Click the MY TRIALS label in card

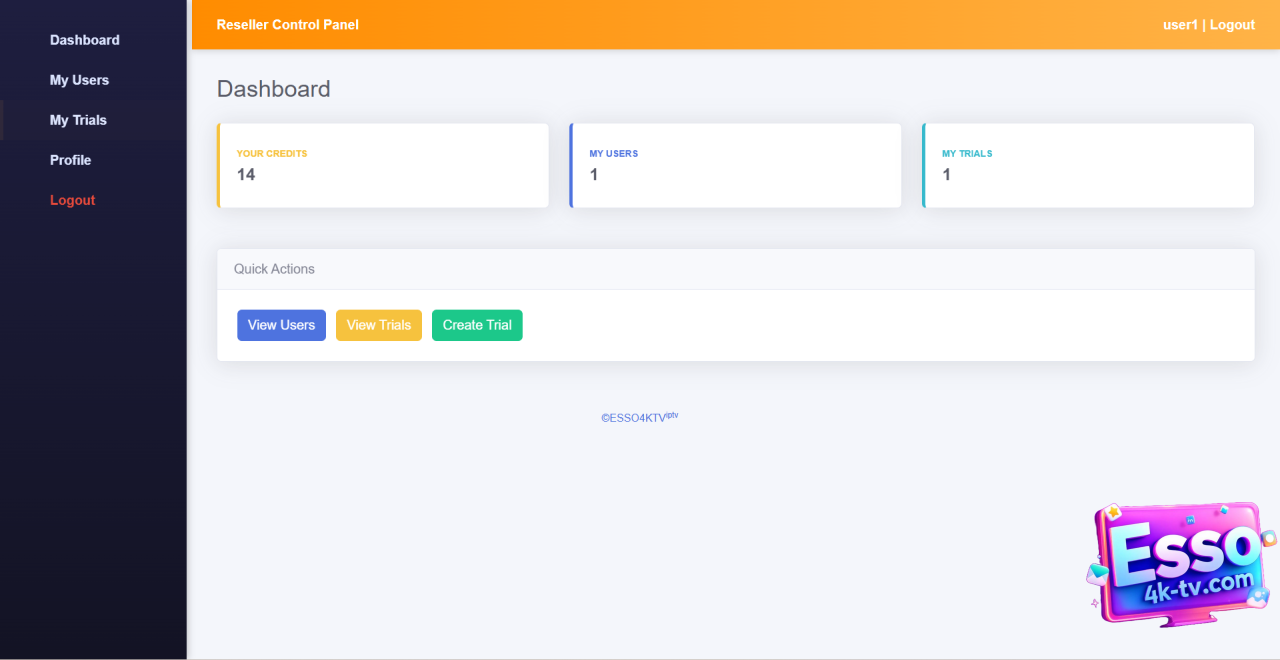click(967, 154)
